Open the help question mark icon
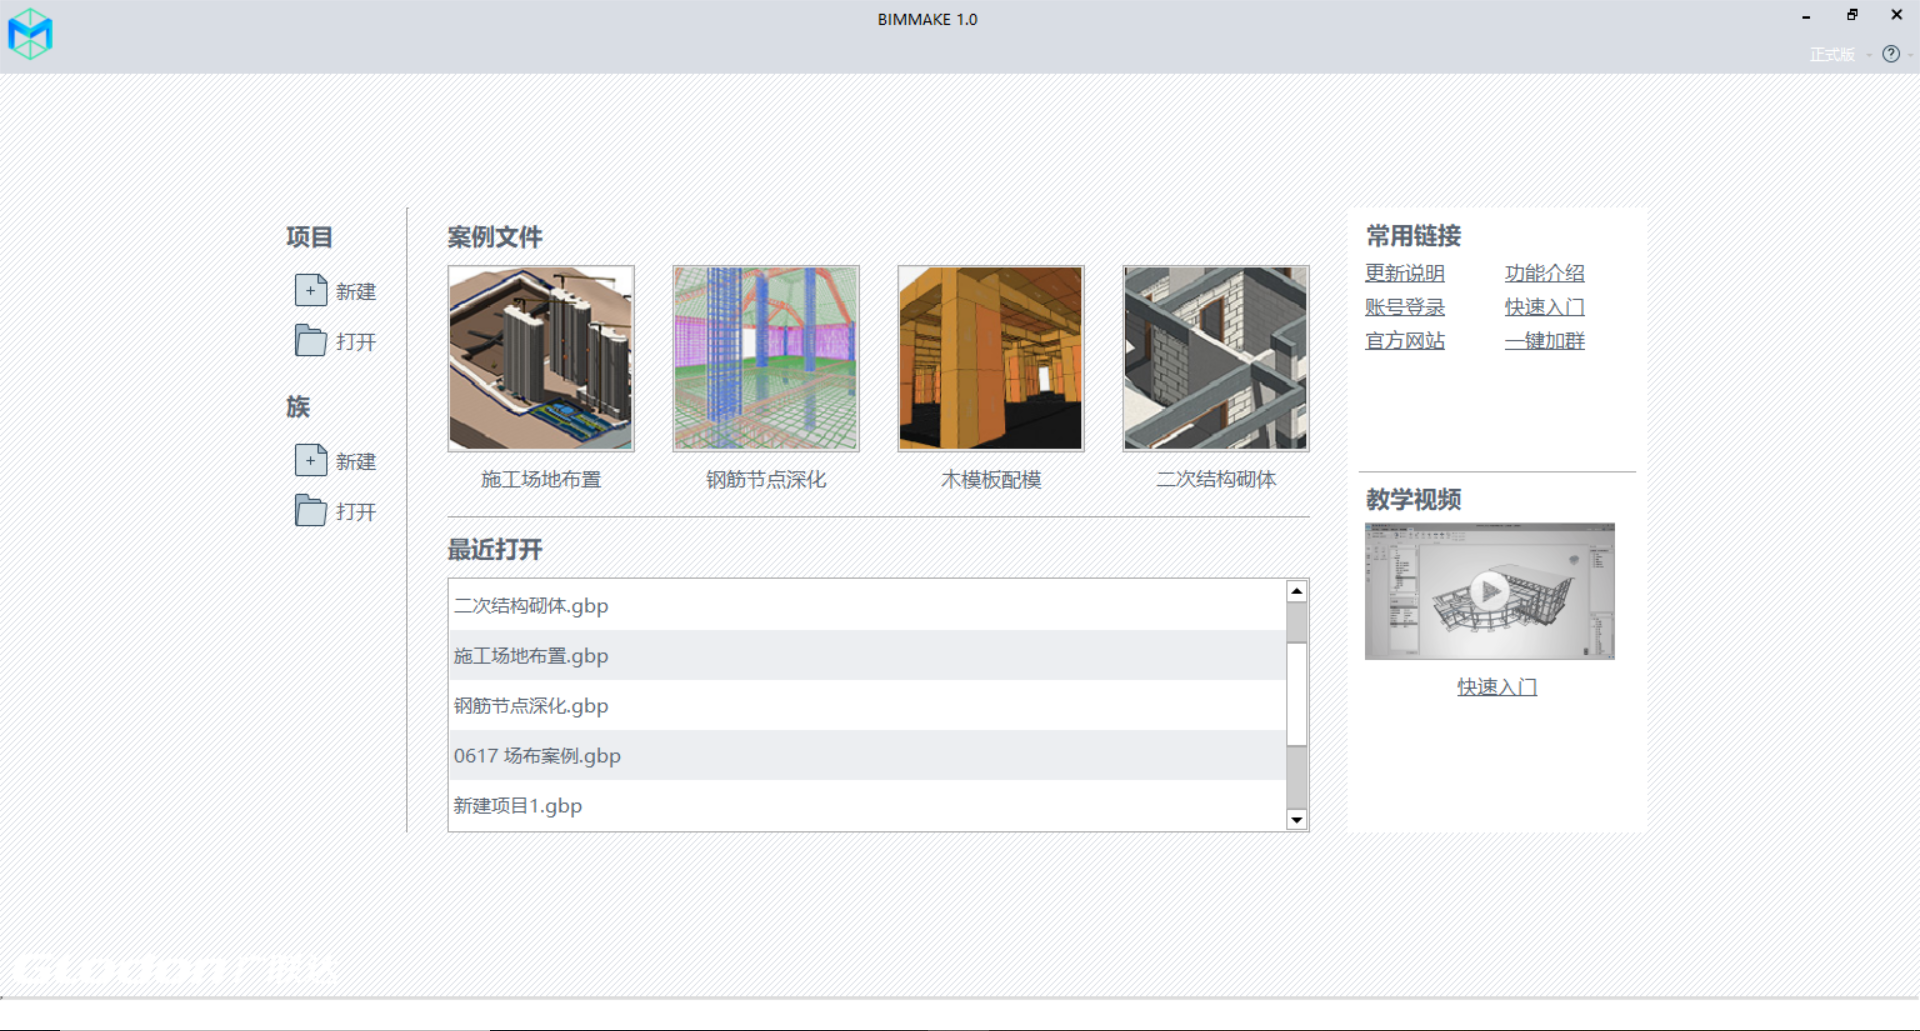Viewport: 1920px width, 1031px height. tap(1890, 54)
